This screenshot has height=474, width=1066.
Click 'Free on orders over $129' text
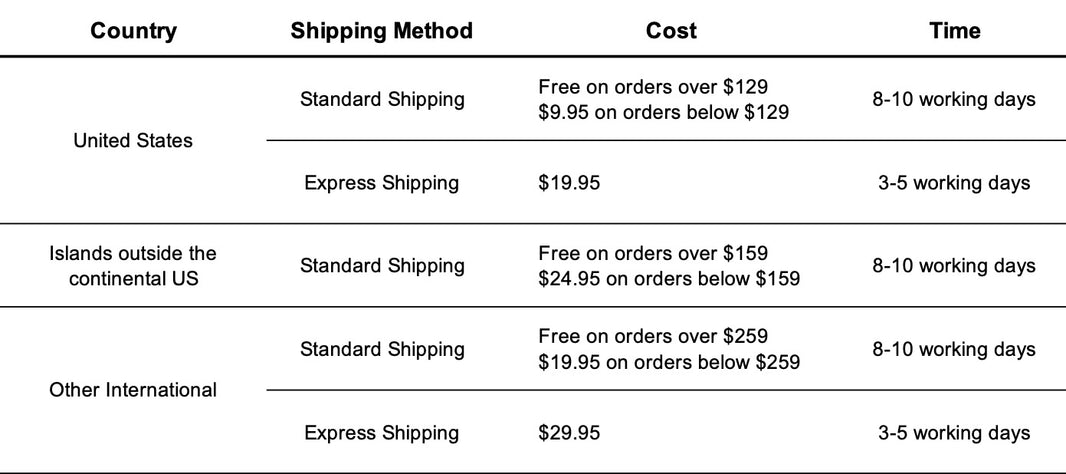click(653, 87)
